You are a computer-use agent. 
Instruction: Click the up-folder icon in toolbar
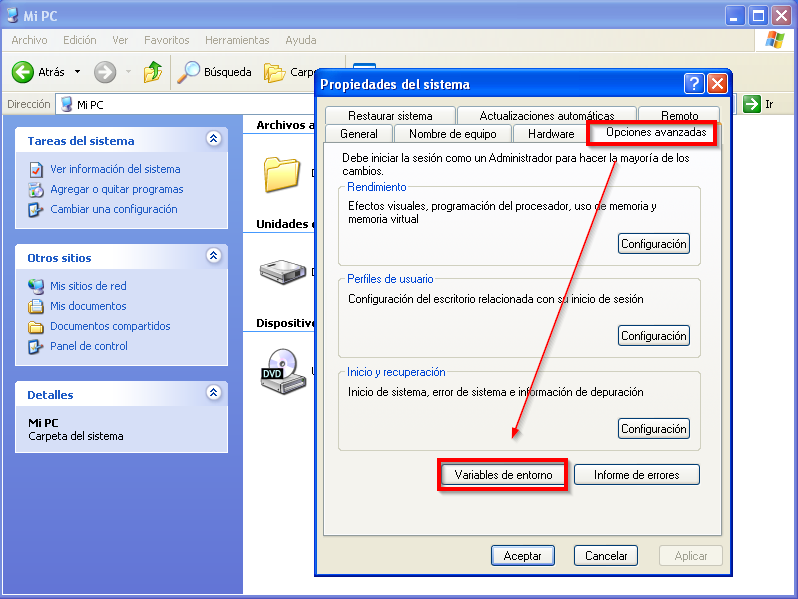[152, 72]
